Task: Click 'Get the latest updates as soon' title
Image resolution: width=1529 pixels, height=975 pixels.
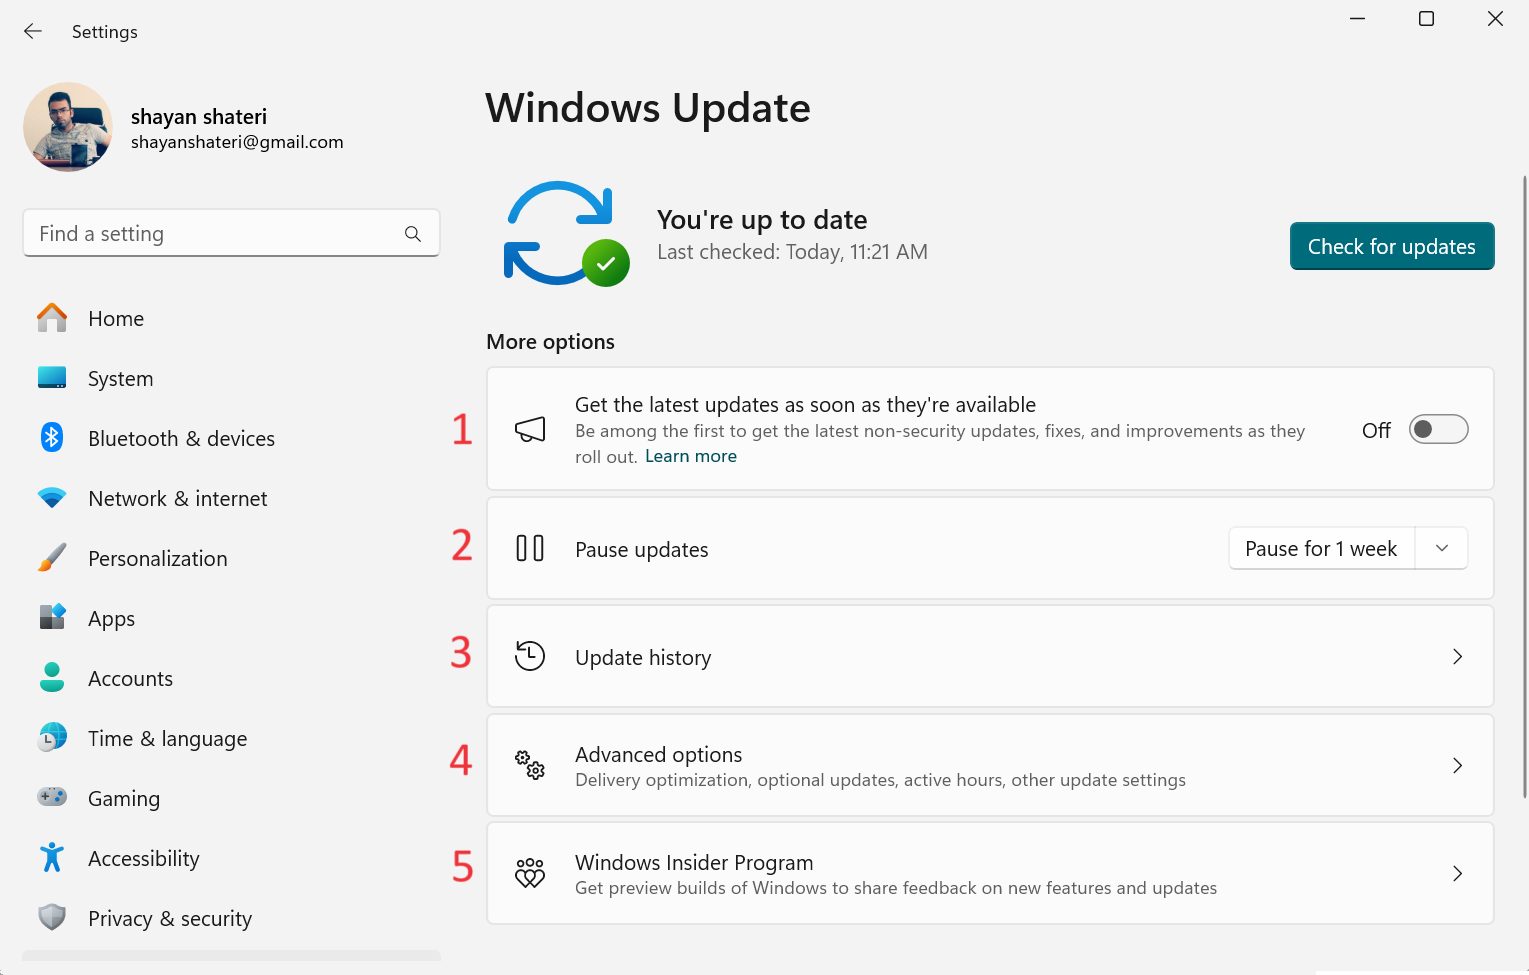Action: point(805,404)
